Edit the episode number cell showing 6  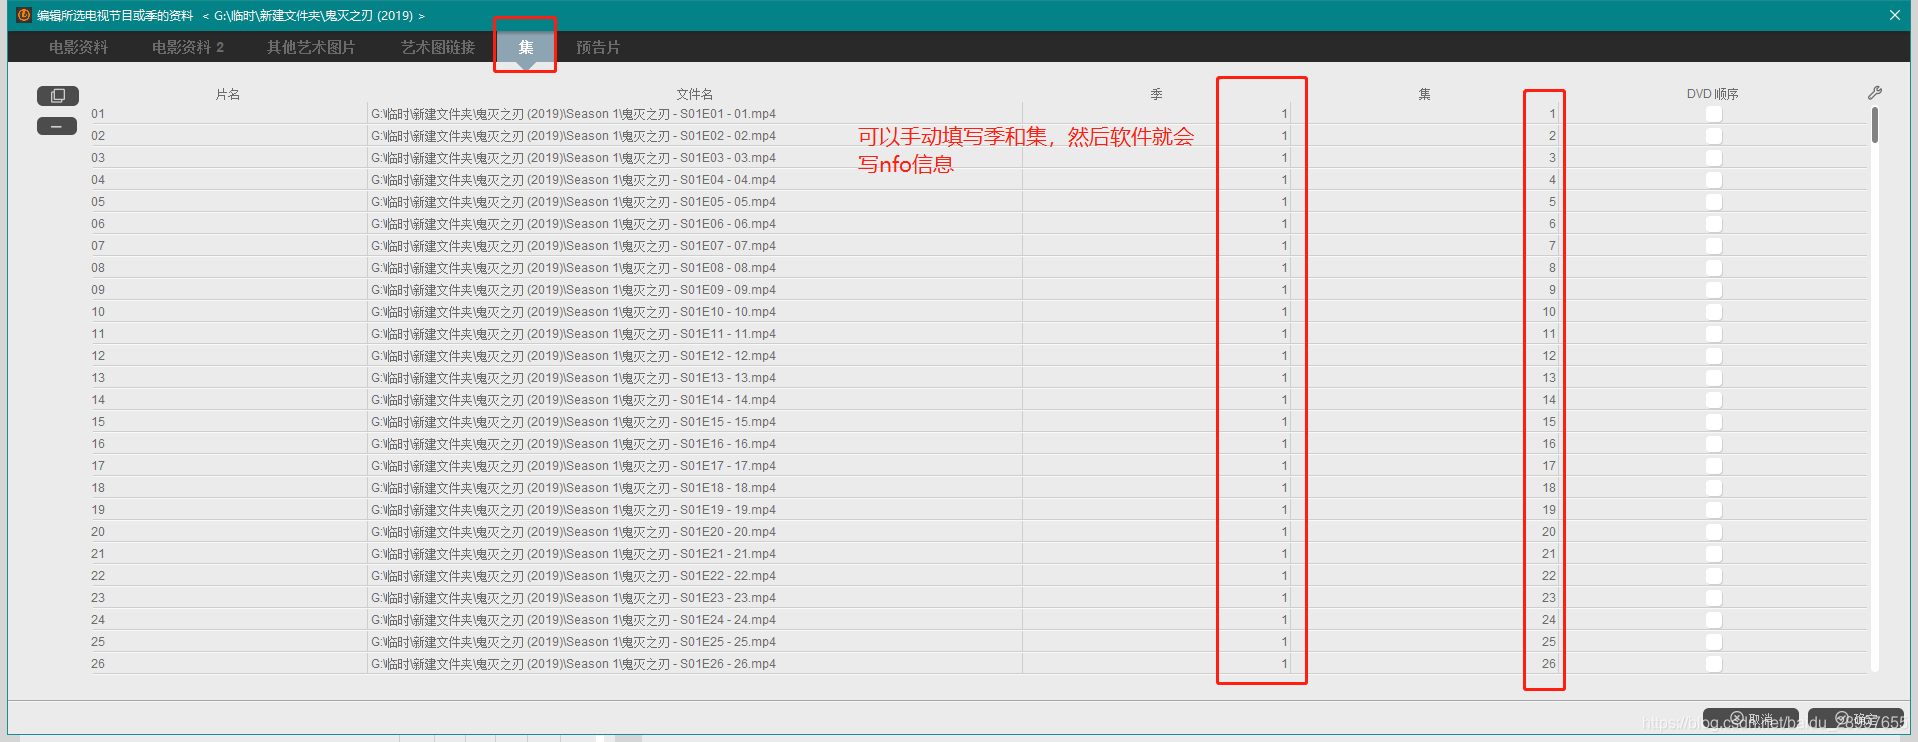pyautogui.click(x=1425, y=224)
